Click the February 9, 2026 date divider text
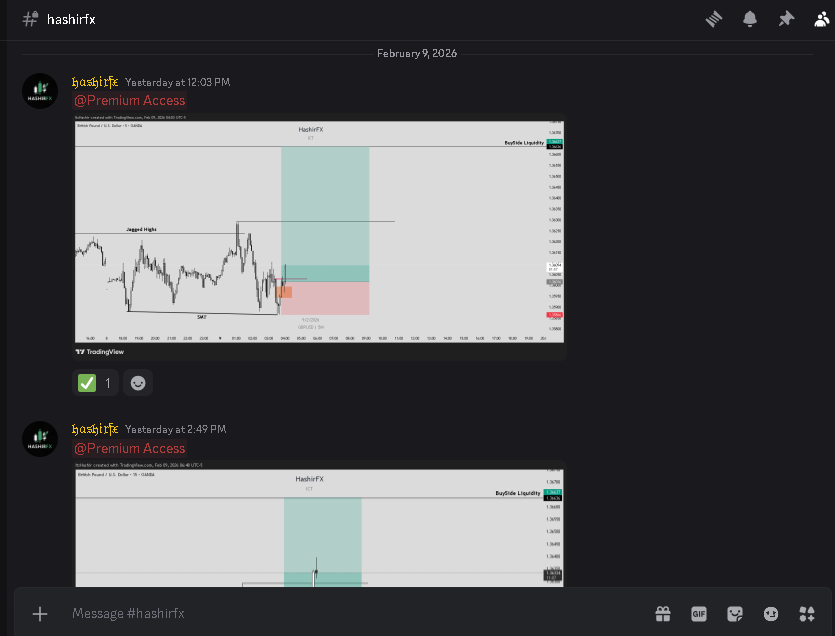The height and width of the screenshot is (636, 835). coord(417,53)
